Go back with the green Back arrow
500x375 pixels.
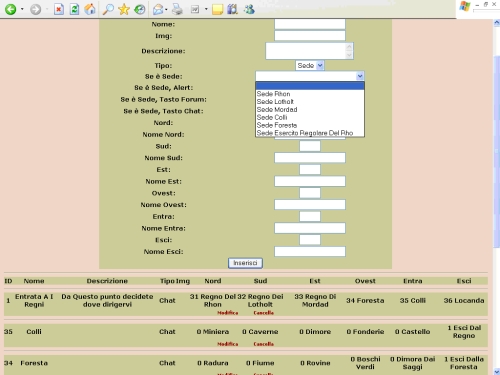10,9
